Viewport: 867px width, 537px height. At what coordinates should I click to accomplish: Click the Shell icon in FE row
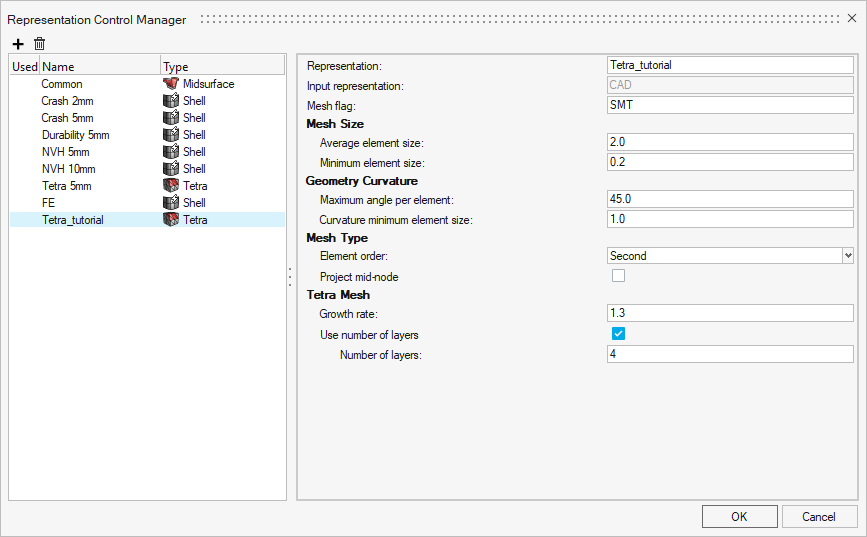pos(170,203)
